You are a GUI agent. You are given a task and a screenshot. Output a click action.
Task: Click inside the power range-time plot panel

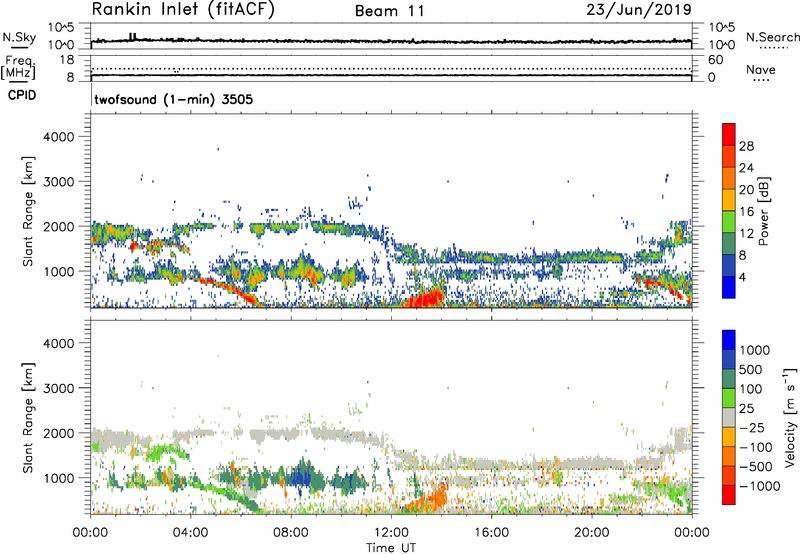click(391, 211)
